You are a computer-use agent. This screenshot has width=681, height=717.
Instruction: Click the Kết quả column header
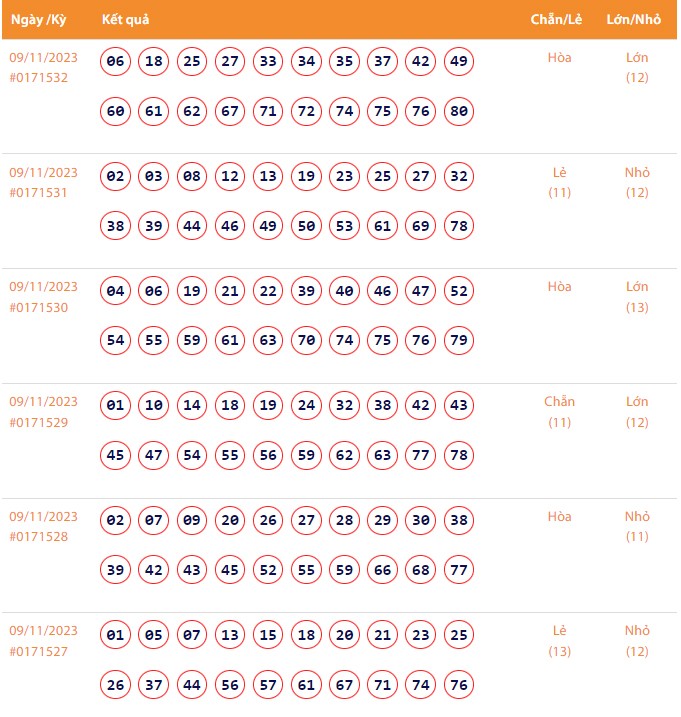(x=126, y=20)
